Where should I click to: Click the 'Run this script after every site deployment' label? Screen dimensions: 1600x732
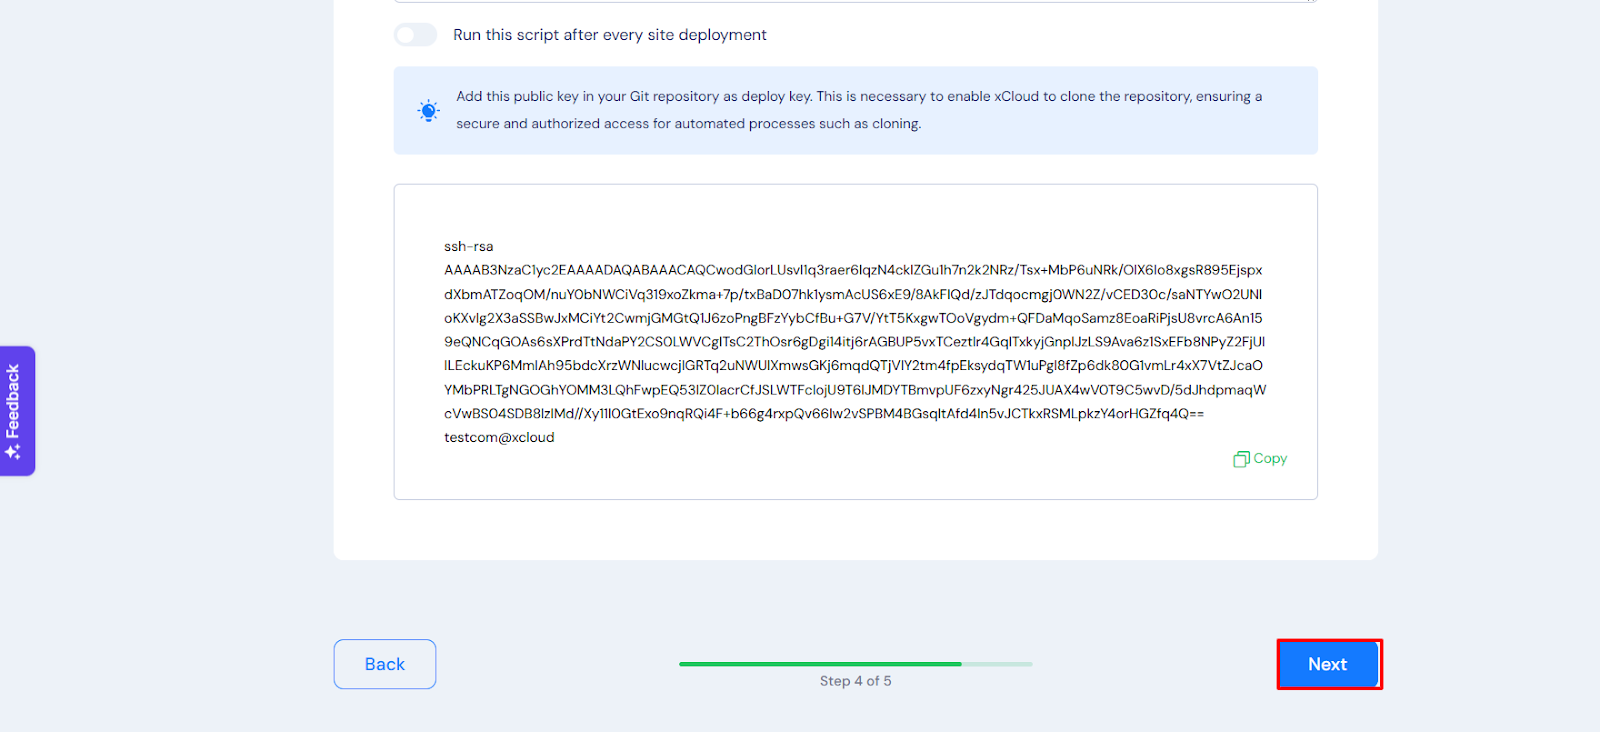[609, 35]
